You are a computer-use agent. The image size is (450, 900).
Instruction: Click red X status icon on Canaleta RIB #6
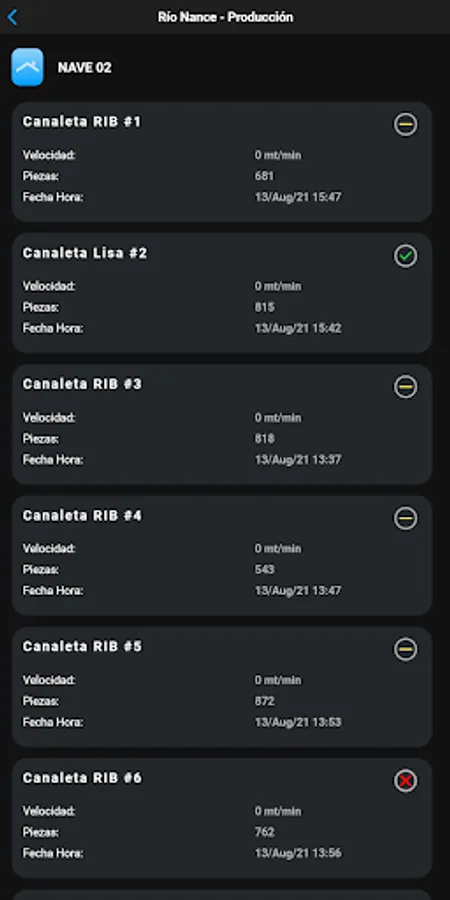[x=406, y=781]
